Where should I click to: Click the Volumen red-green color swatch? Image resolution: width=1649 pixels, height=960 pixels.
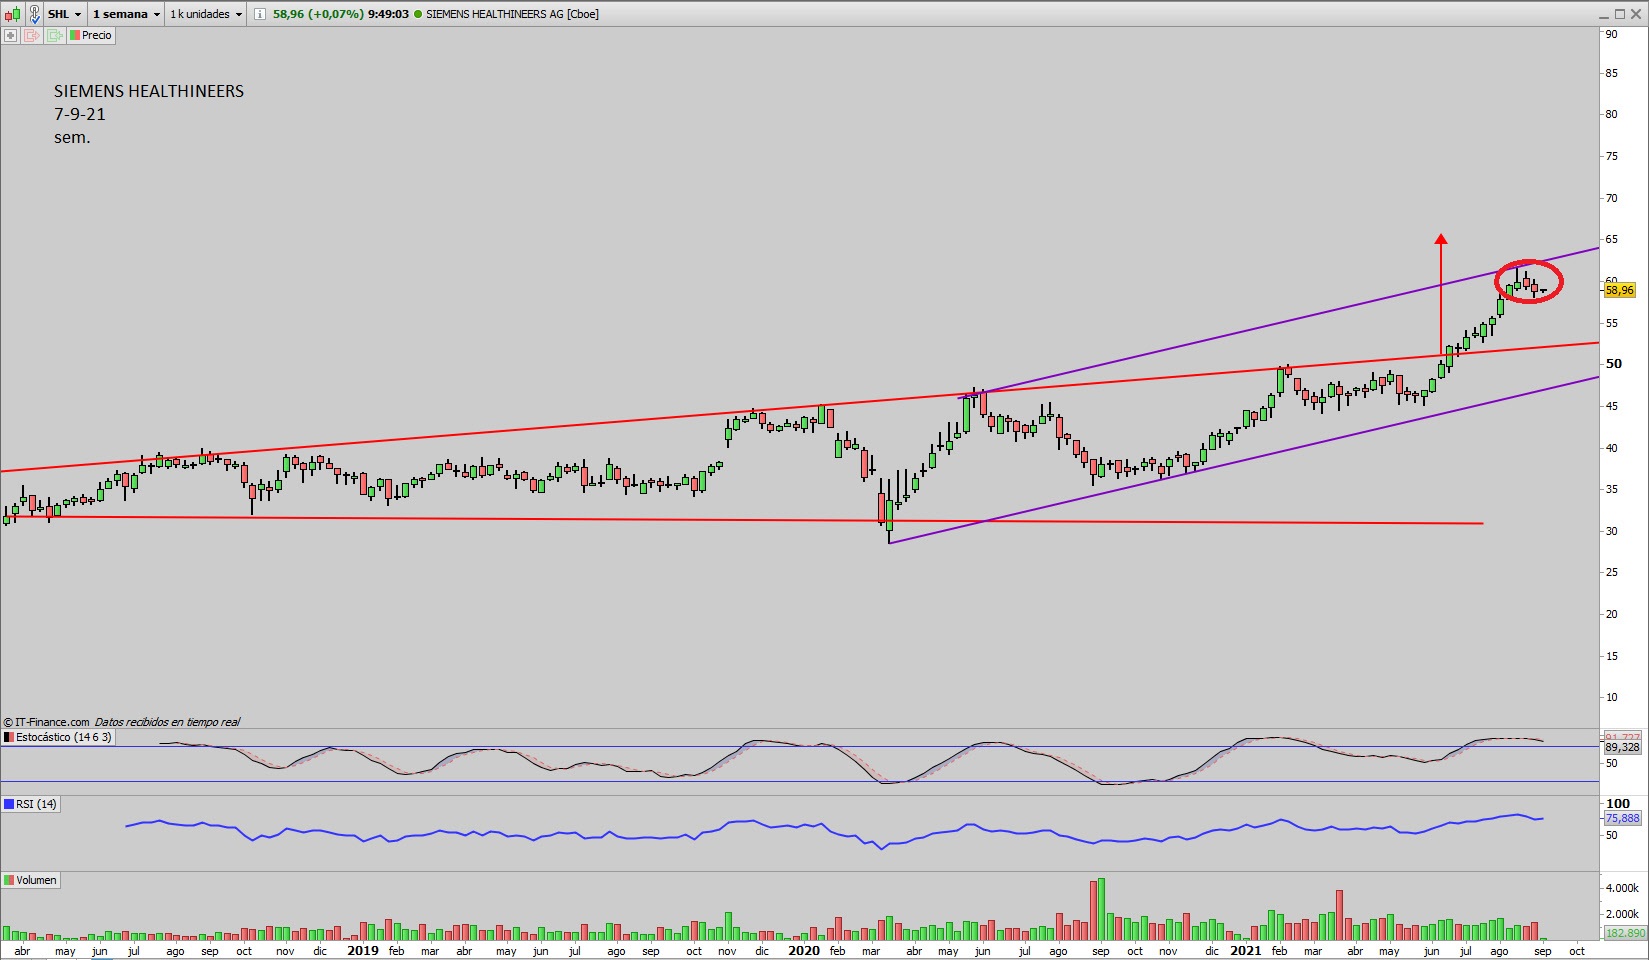(x=9, y=880)
